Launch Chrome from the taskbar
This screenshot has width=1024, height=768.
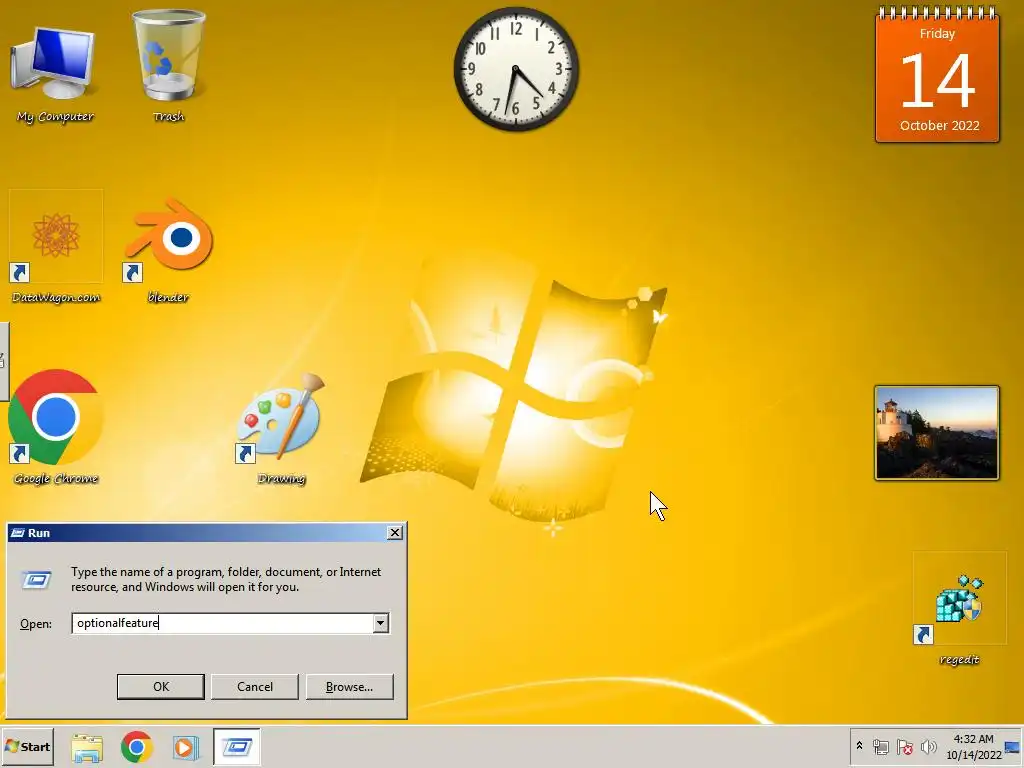[x=136, y=747]
